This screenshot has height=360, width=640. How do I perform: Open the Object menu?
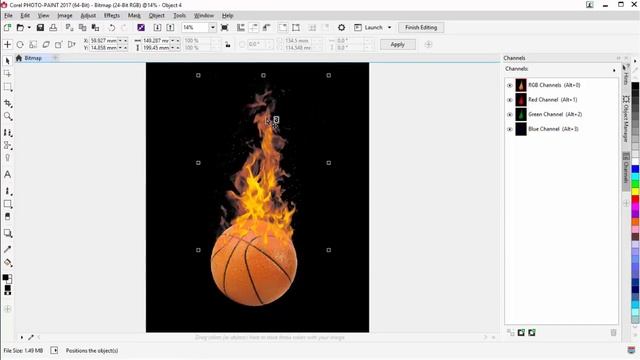[156, 16]
